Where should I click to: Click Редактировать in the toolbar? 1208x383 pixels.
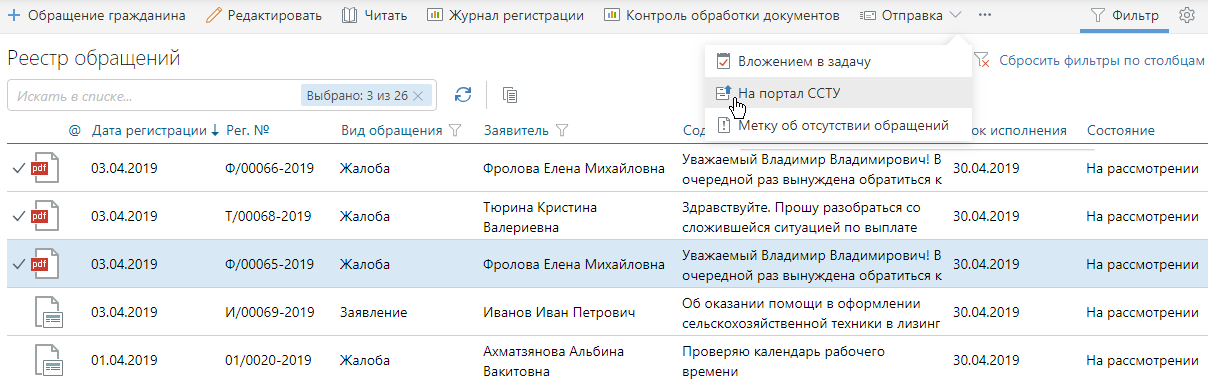click(x=264, y=16)
